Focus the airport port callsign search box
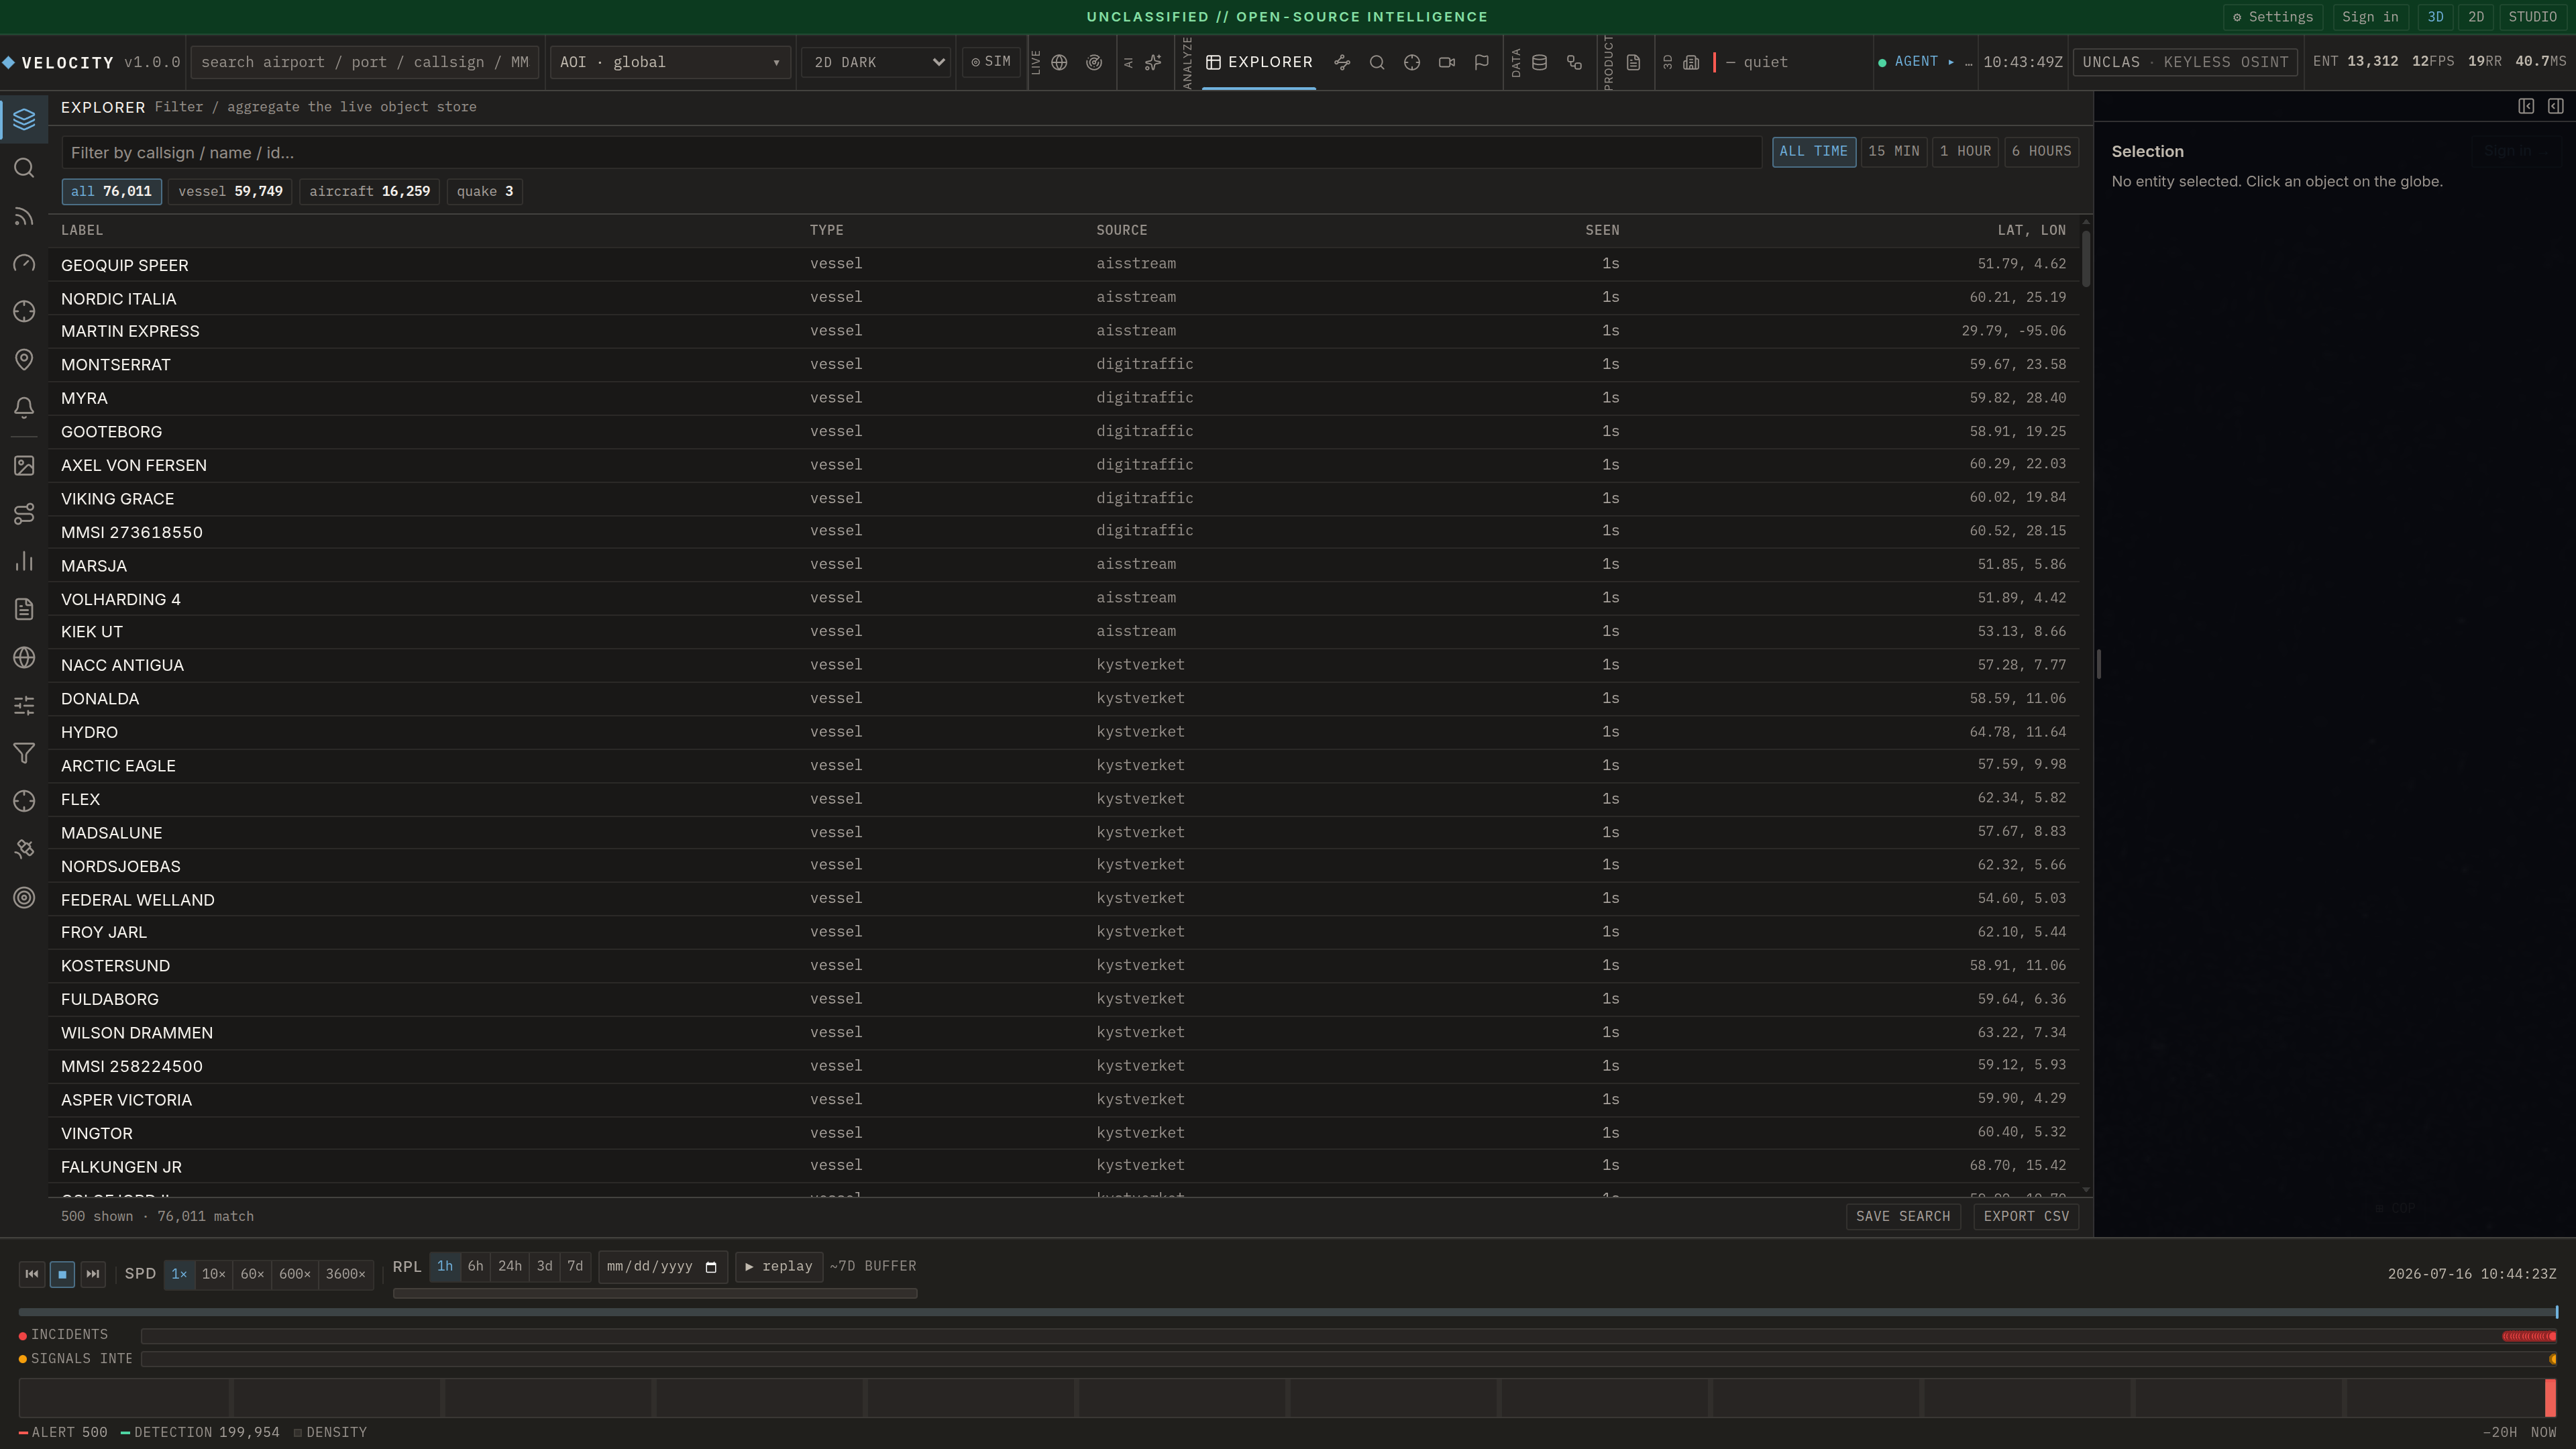 tap(365, 62)
